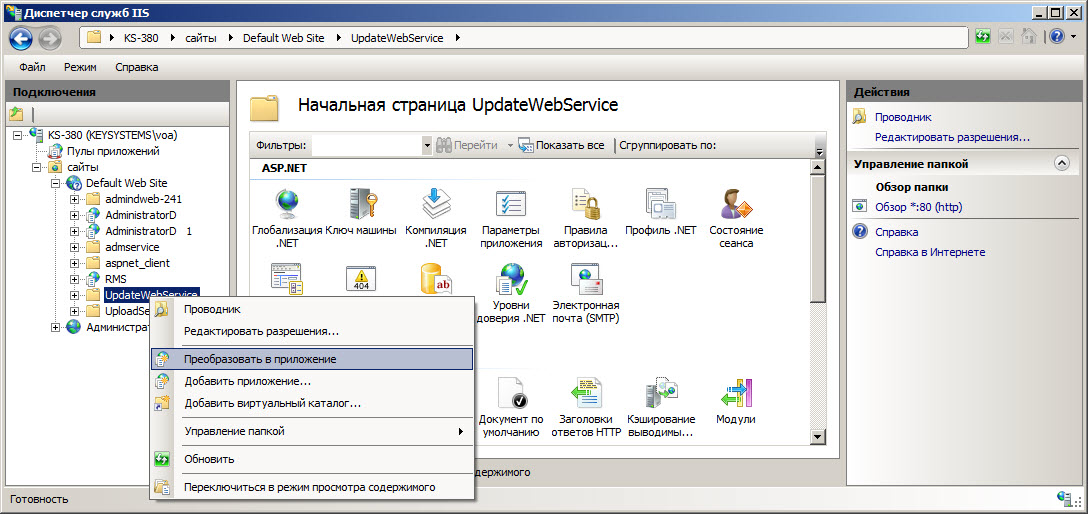Choose Добавить приложение... in context menu
Viewport: 1088px width, 514px height.
point(312,382)
